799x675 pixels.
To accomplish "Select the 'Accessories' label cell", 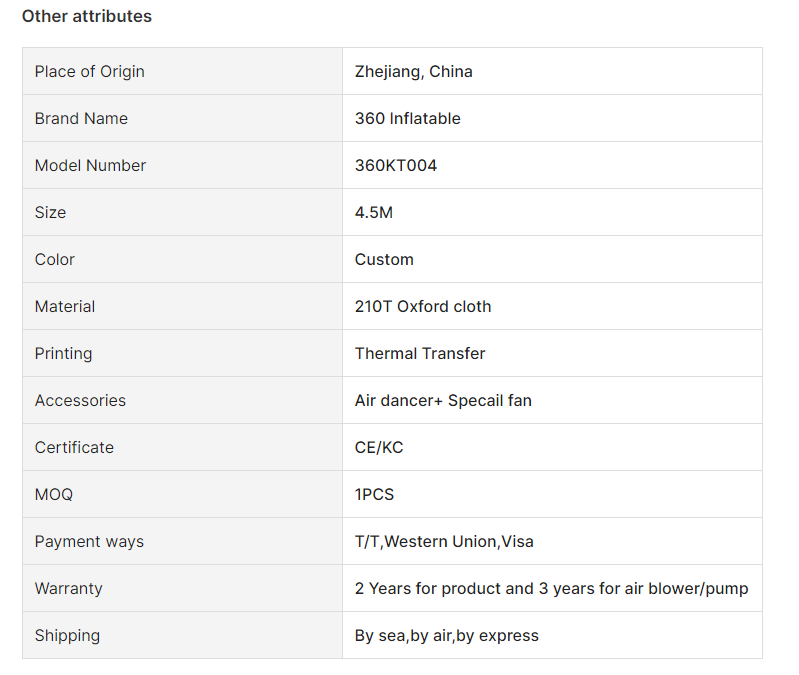I will pos(182,400).
